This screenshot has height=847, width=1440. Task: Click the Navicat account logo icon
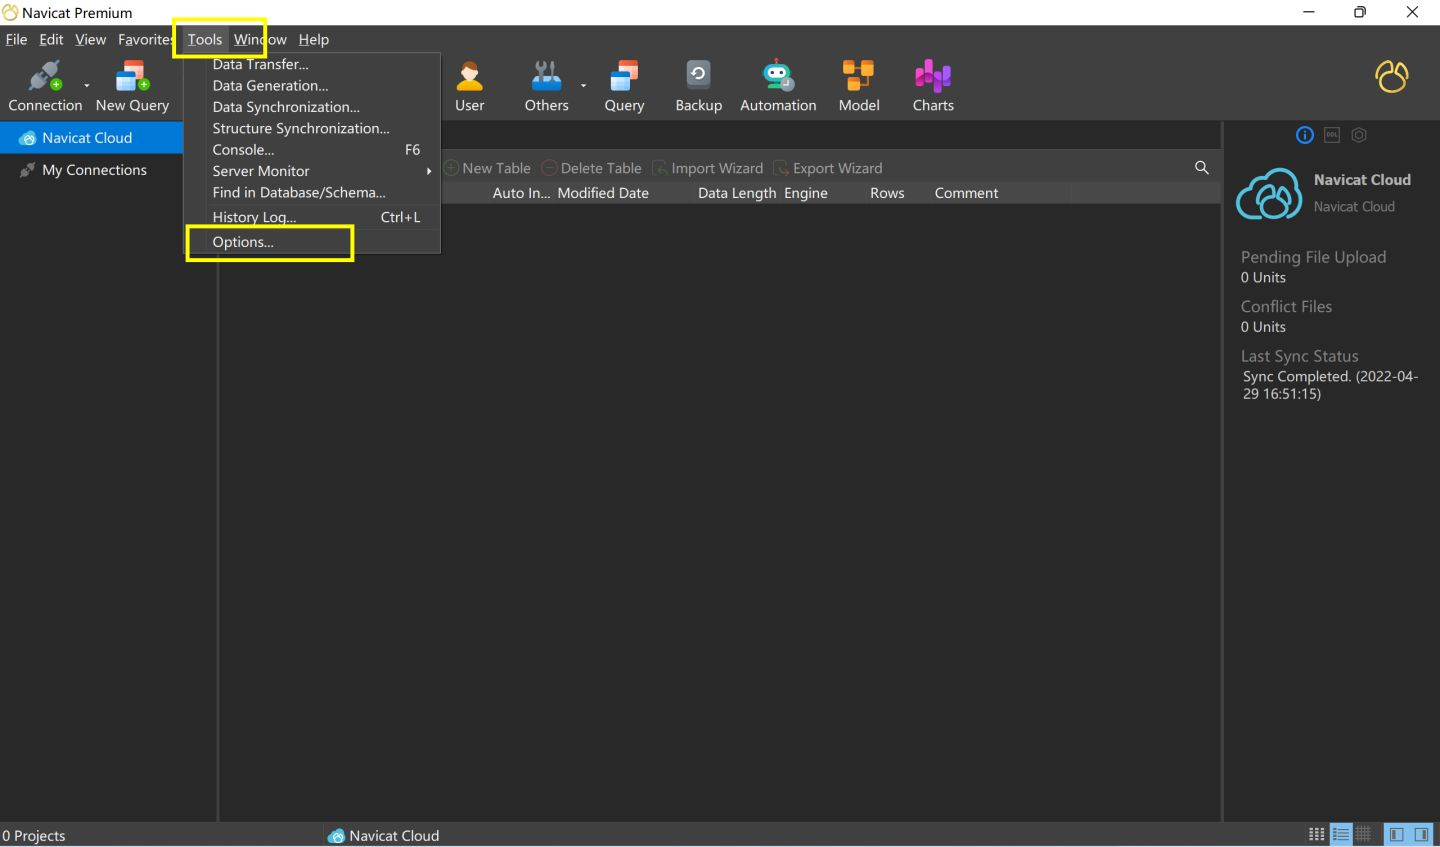click(1391, 77)
